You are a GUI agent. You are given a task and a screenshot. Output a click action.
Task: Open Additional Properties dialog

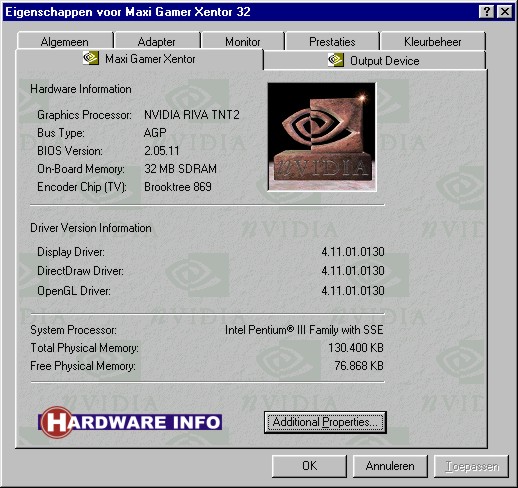(x=325, y=422)
